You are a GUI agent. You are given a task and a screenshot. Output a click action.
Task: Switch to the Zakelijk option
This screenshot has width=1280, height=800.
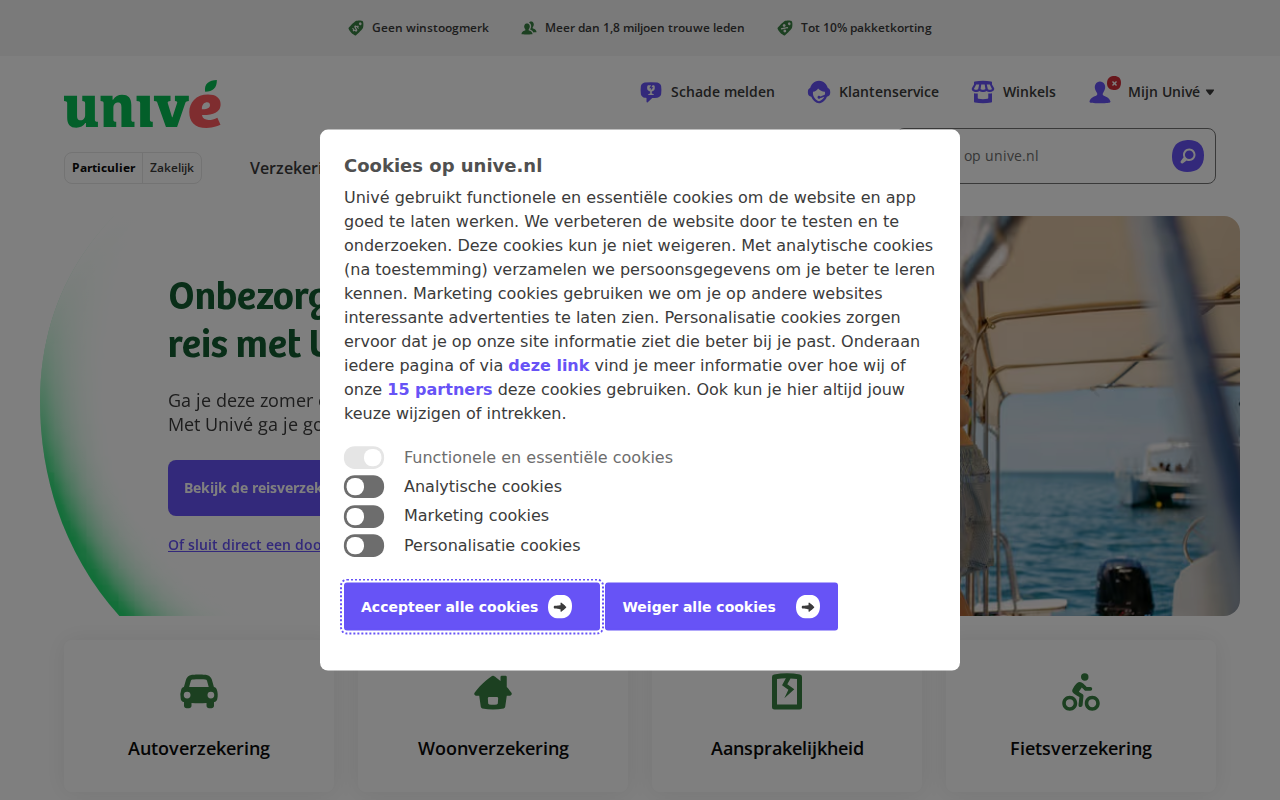coord(172,168)
